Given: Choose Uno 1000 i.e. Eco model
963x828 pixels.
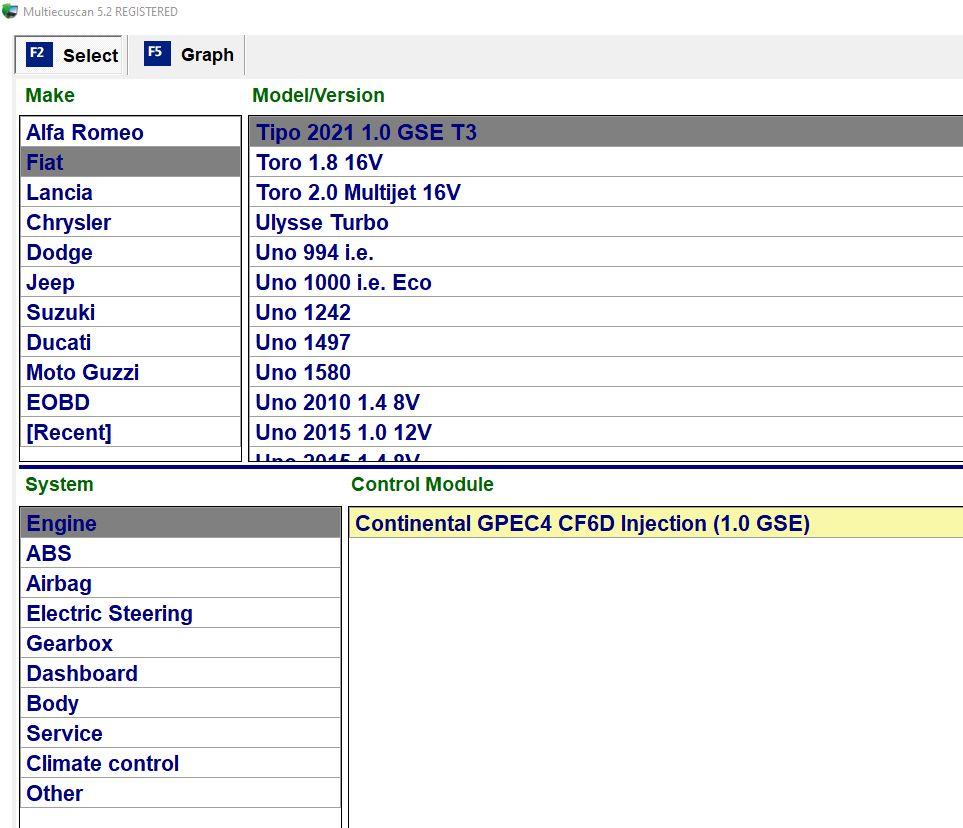Looking at the screenshot, I should pos(343,283).
